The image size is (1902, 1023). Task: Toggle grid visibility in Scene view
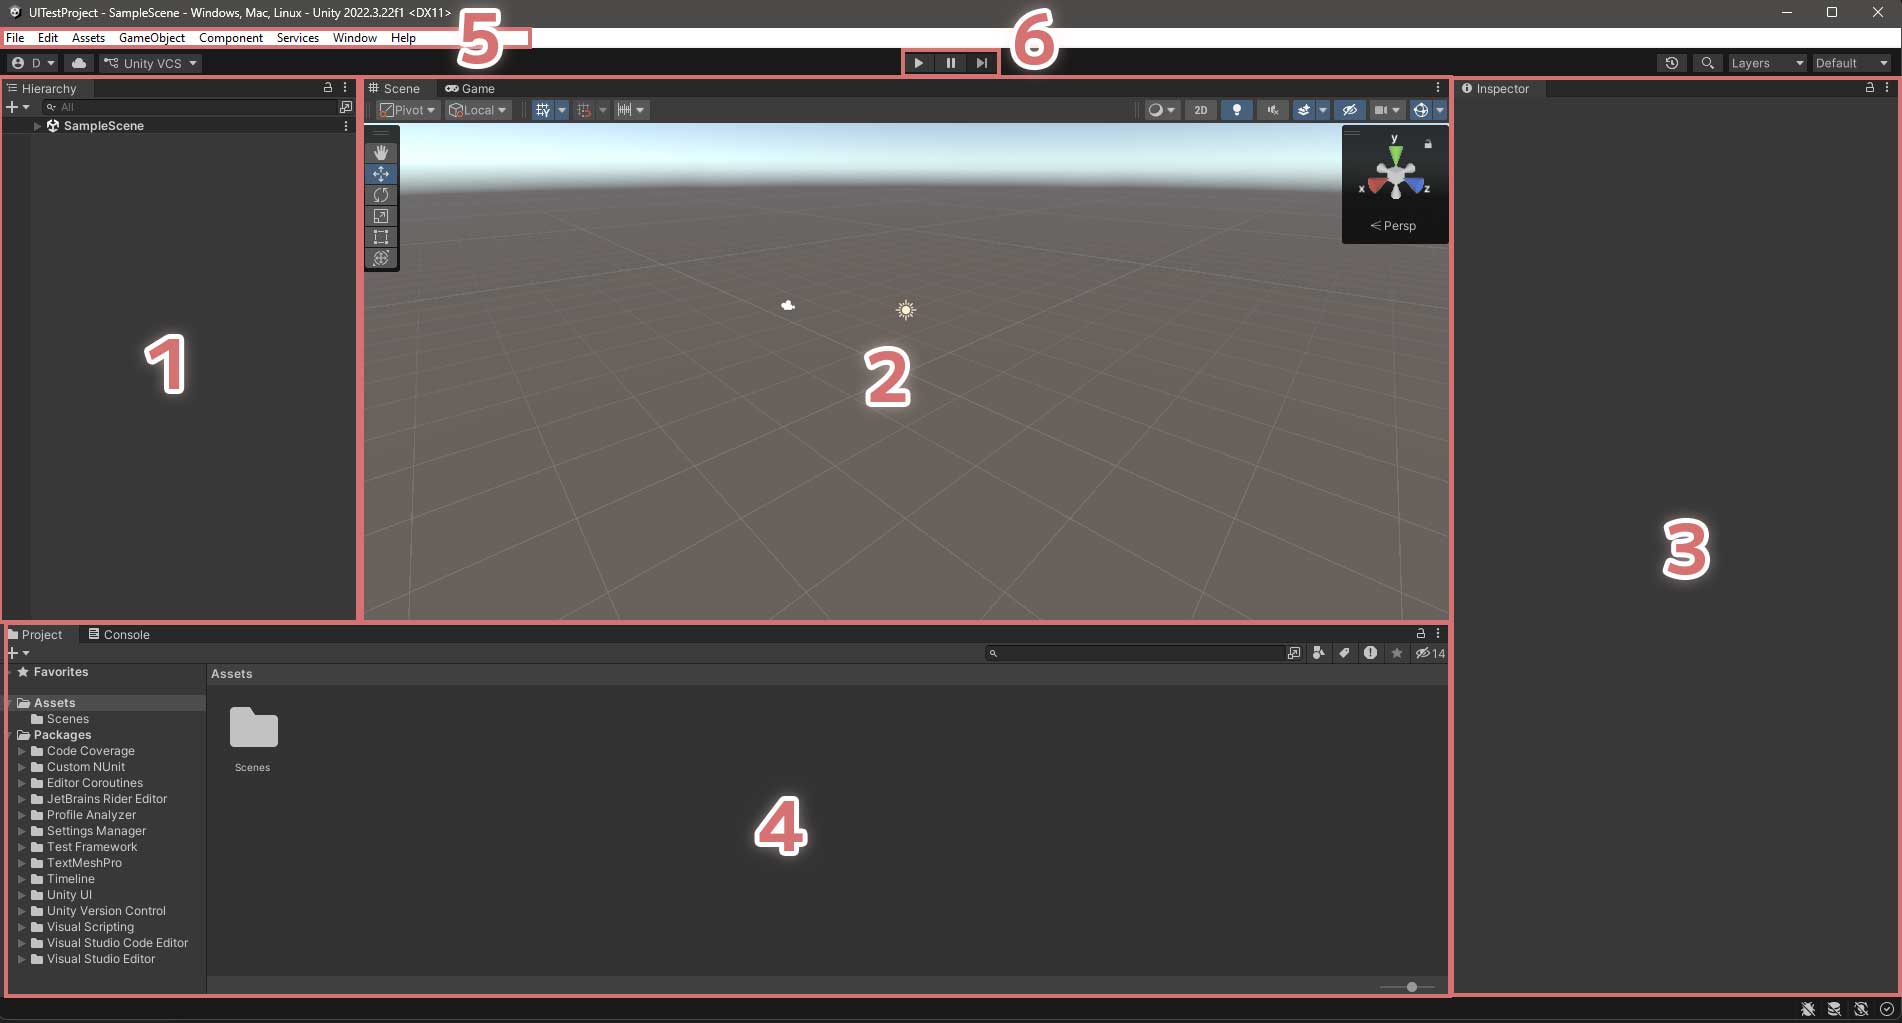click(543, 110)
